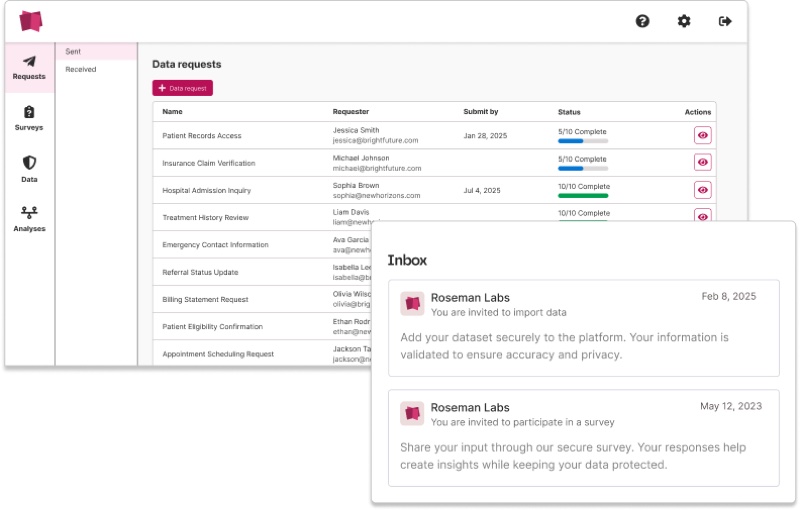This screenshot has height=510, width=800.
Task: Click 'You are invited to participate in a survey'
Action: (522, 422)
